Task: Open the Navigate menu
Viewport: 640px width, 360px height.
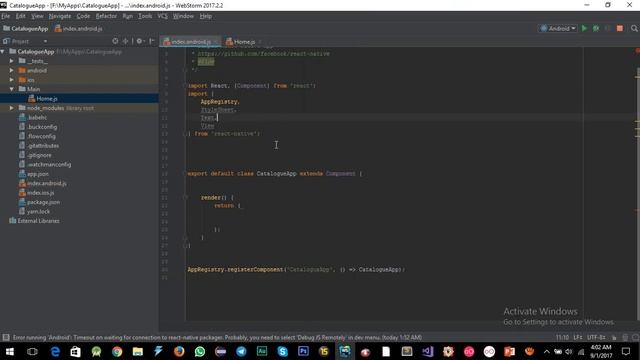Action: (60, 16)
